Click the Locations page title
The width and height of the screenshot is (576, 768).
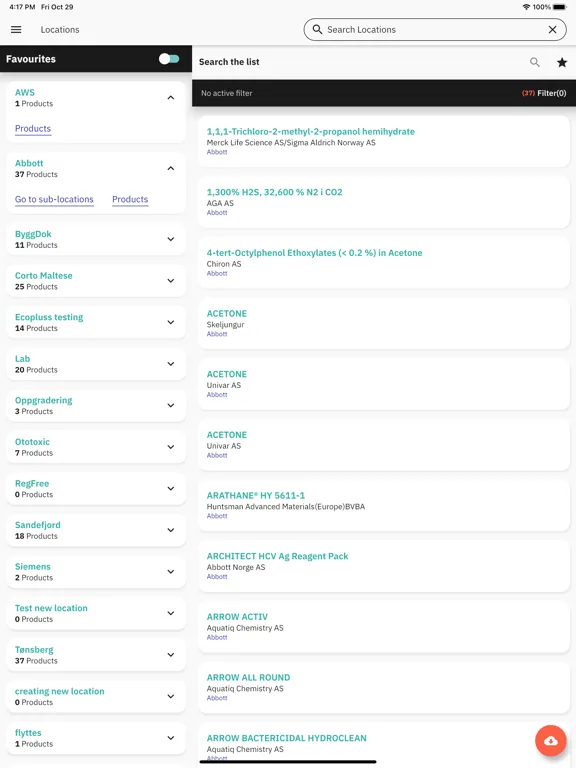(60, 29)
